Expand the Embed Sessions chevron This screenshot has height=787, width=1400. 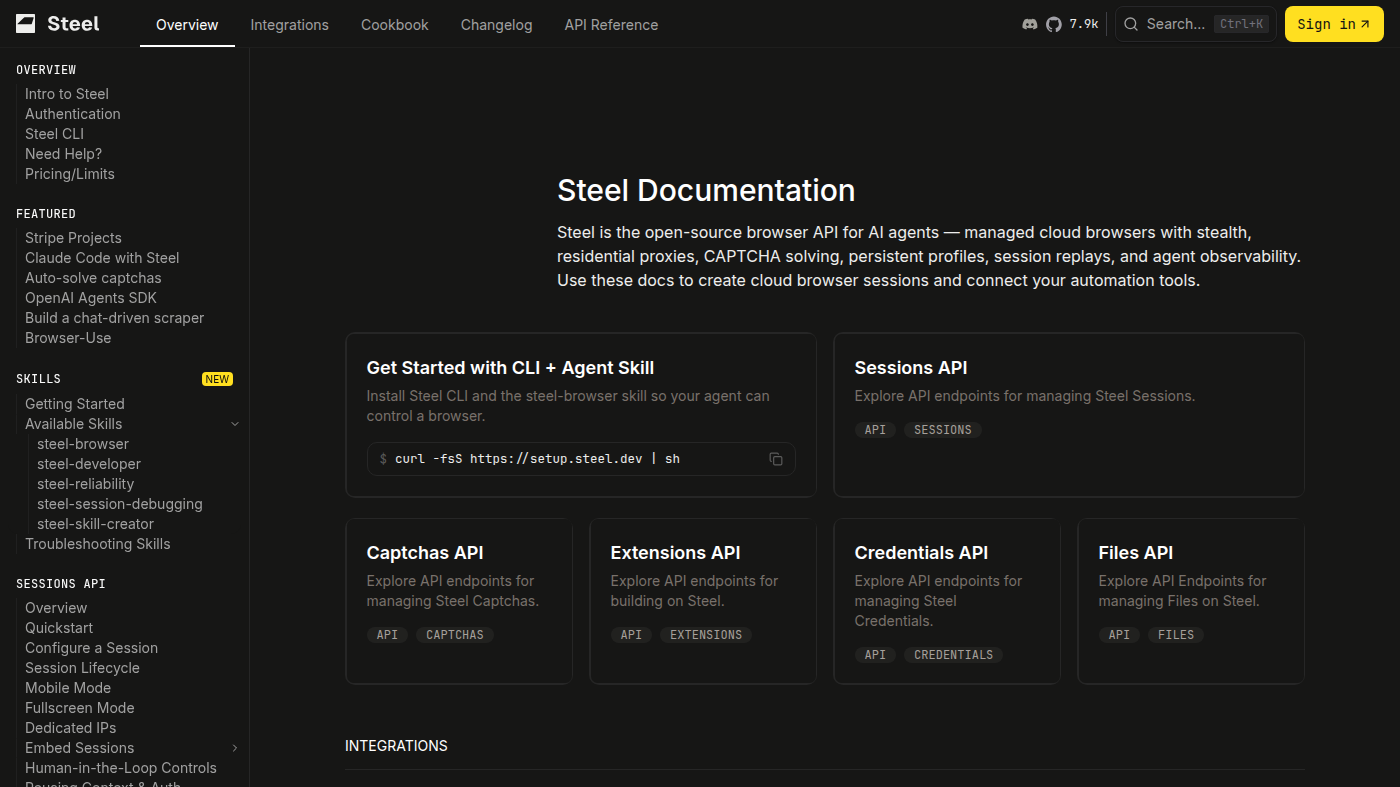click(x=235, y=748)
